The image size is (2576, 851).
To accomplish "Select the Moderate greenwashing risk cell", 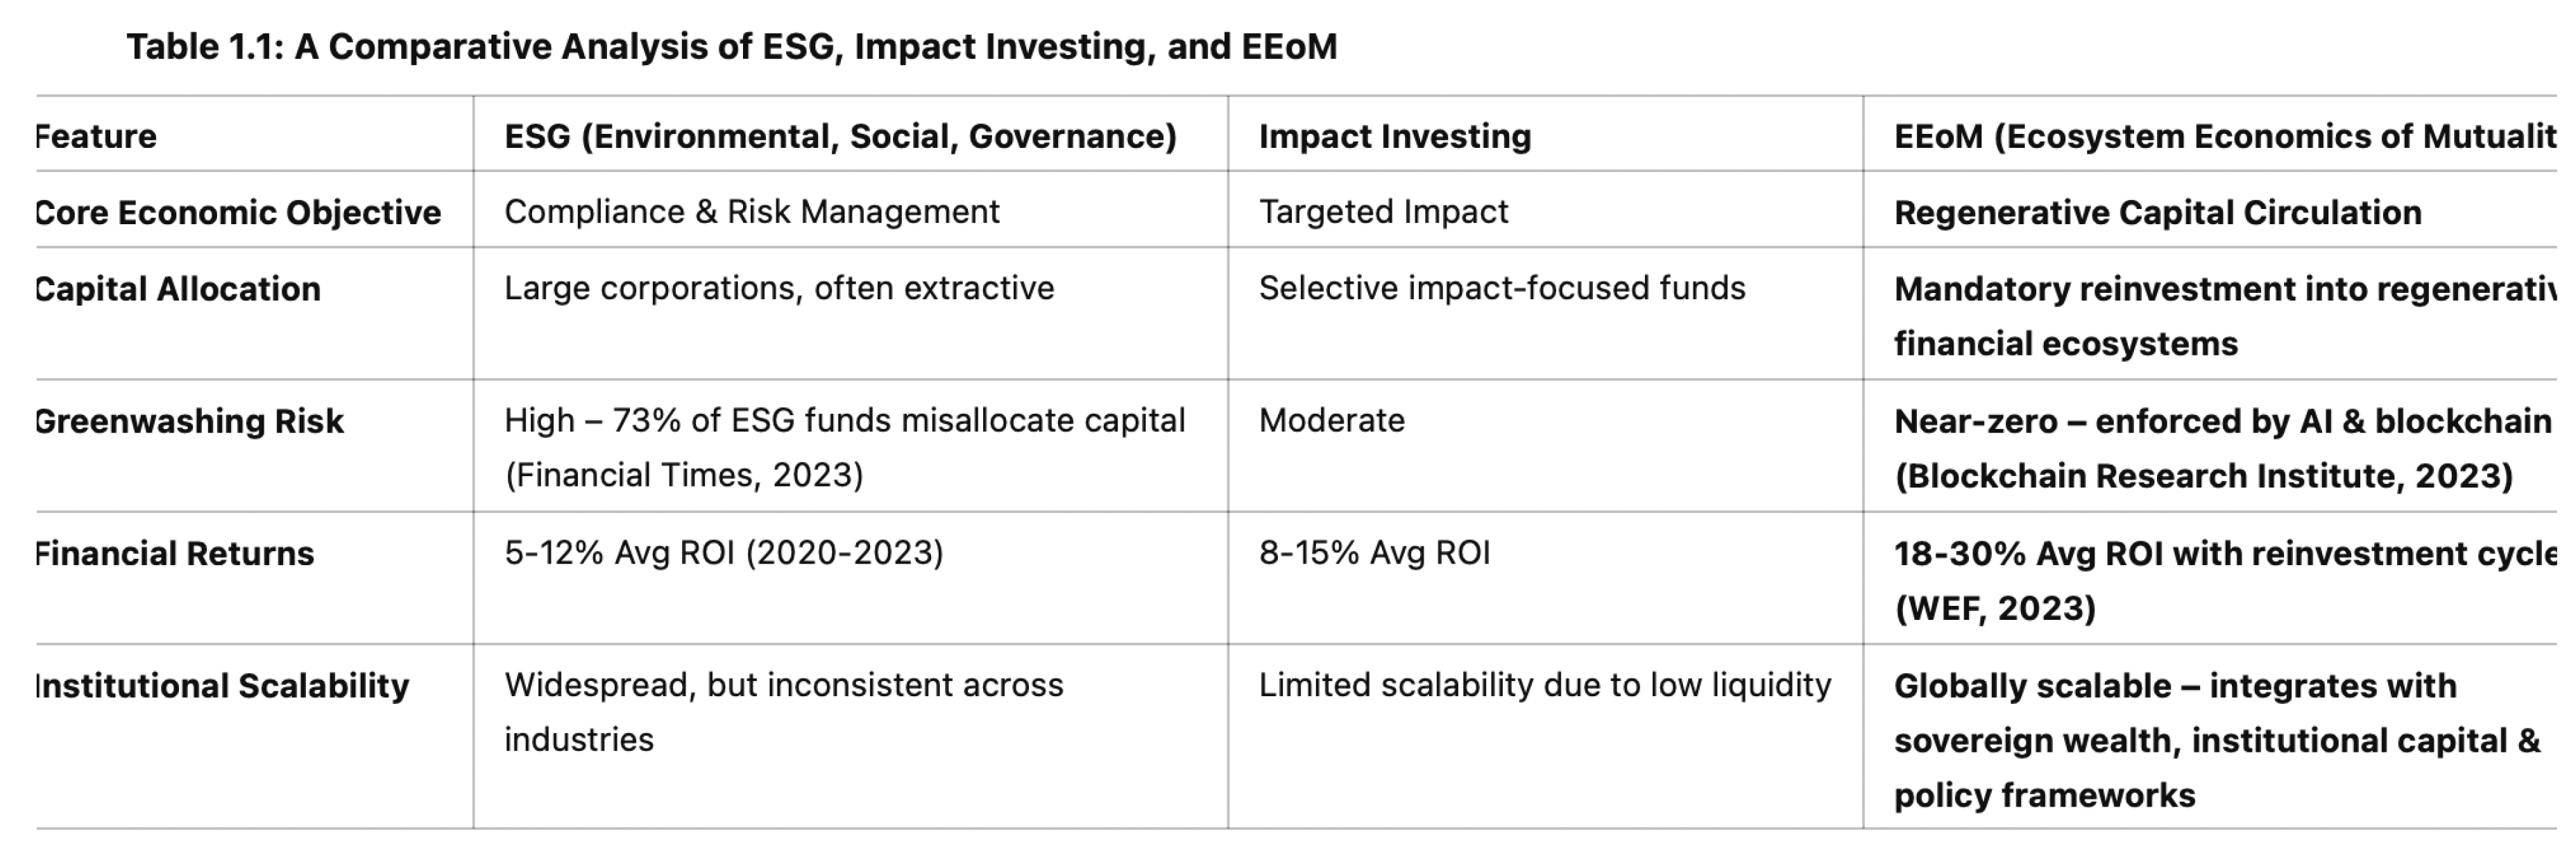I will pos(1331,420).
